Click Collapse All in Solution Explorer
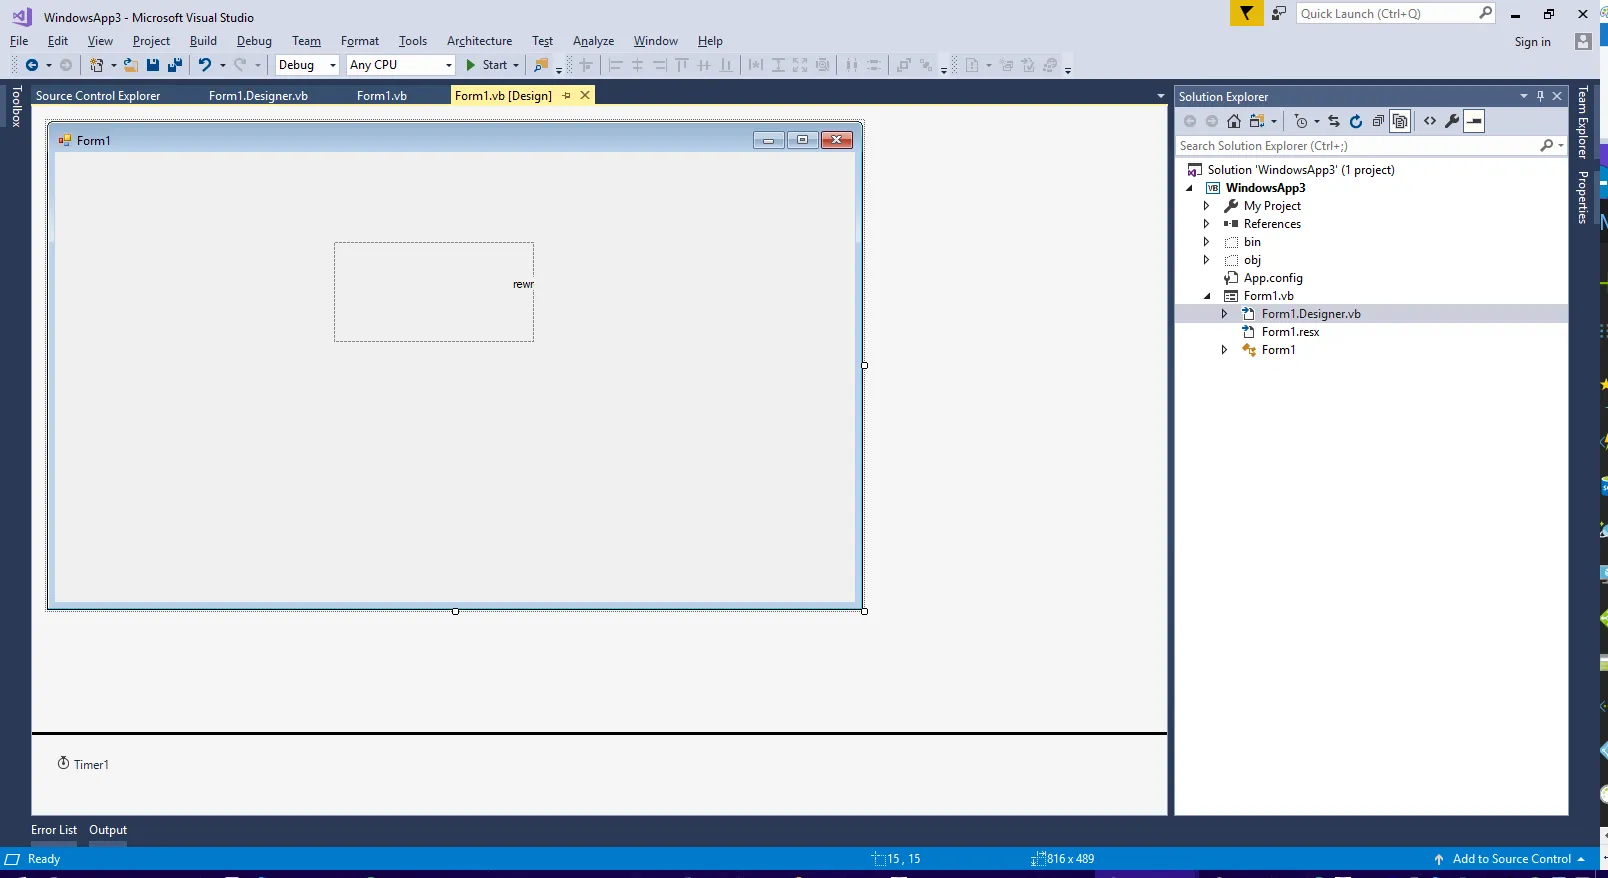 (1378, 121)
